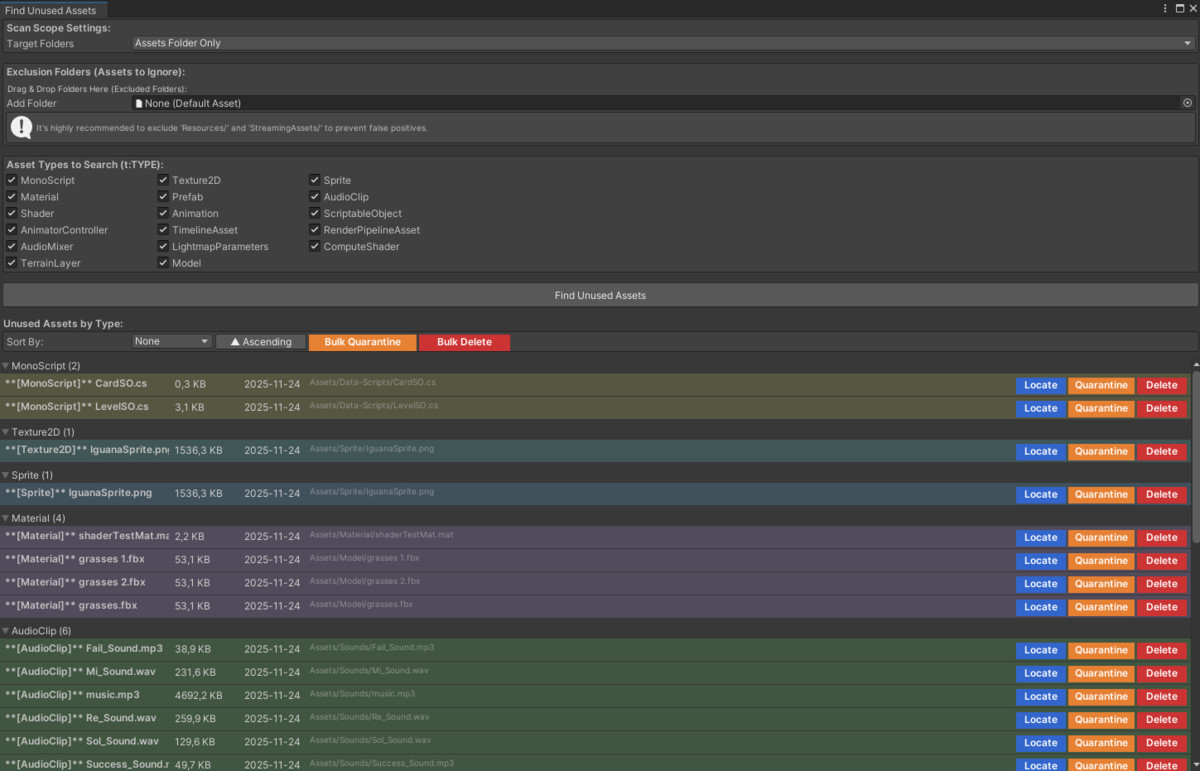Click the orange Bulk Quarantine button
This screenshot has height=771, width=1200.
[362, 342]
